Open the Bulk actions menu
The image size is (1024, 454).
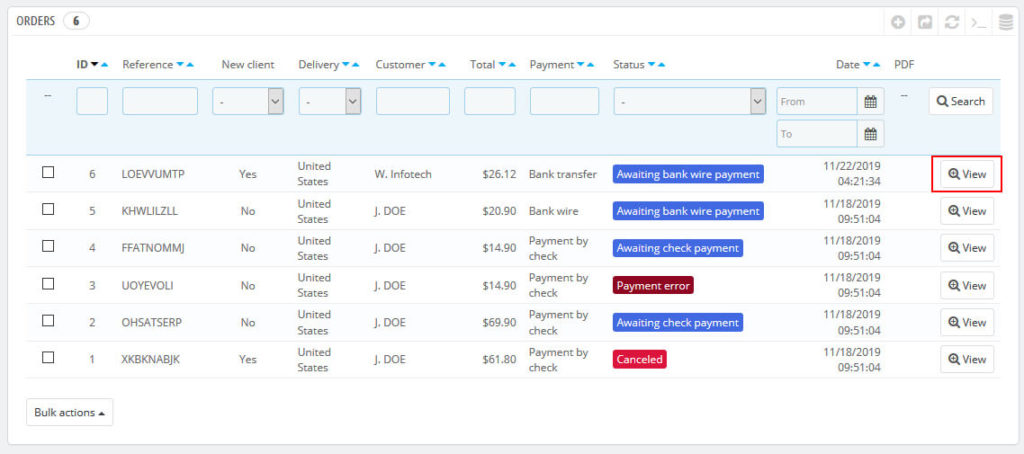[69, 412]
